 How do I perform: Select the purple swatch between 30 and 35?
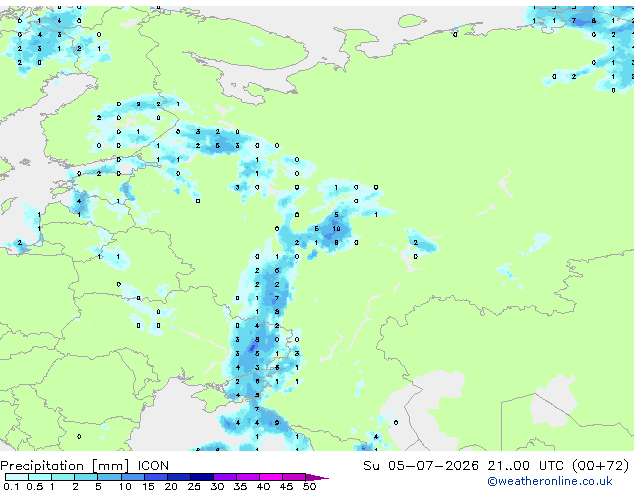pyautogui.click(x=224, y=477)
